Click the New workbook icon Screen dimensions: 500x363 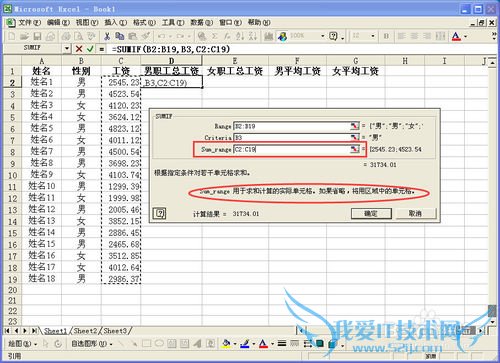coord(11,36)
